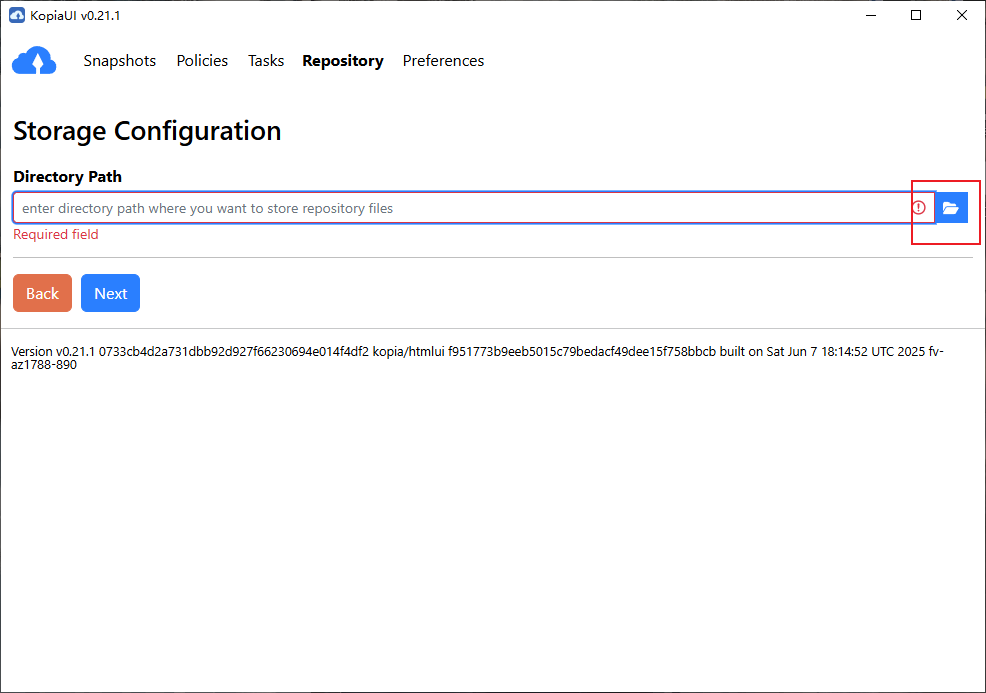Viewport: 986px width, 693px height.
Task: Focus the directory path input field
Action: pyautogui.click(x=460, y=208)
